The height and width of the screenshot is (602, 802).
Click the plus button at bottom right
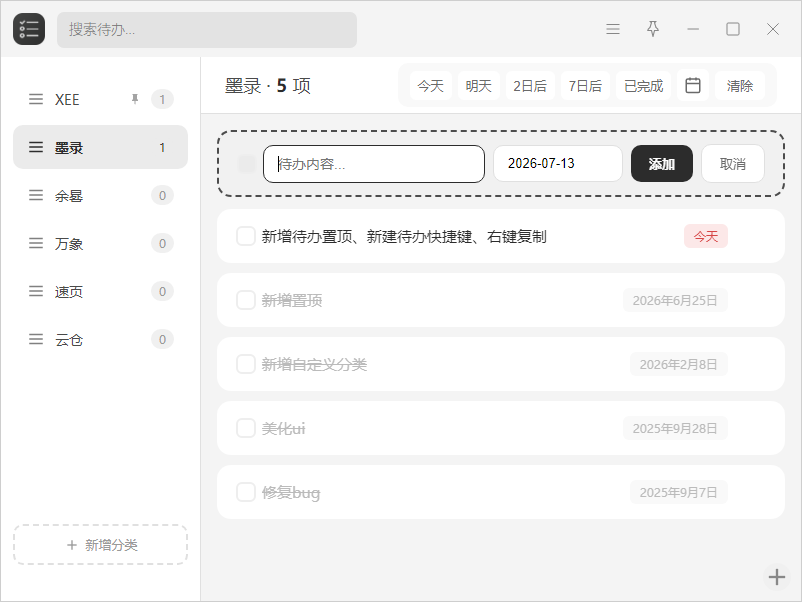776,576
